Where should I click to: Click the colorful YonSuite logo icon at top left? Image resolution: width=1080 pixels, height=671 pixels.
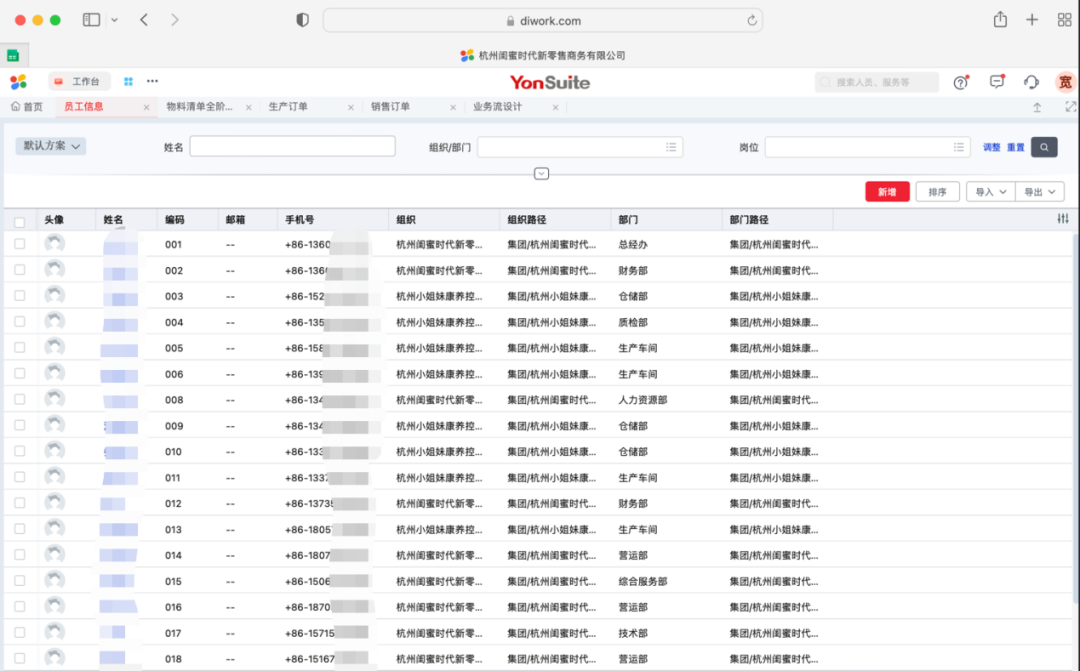[19, 82]
